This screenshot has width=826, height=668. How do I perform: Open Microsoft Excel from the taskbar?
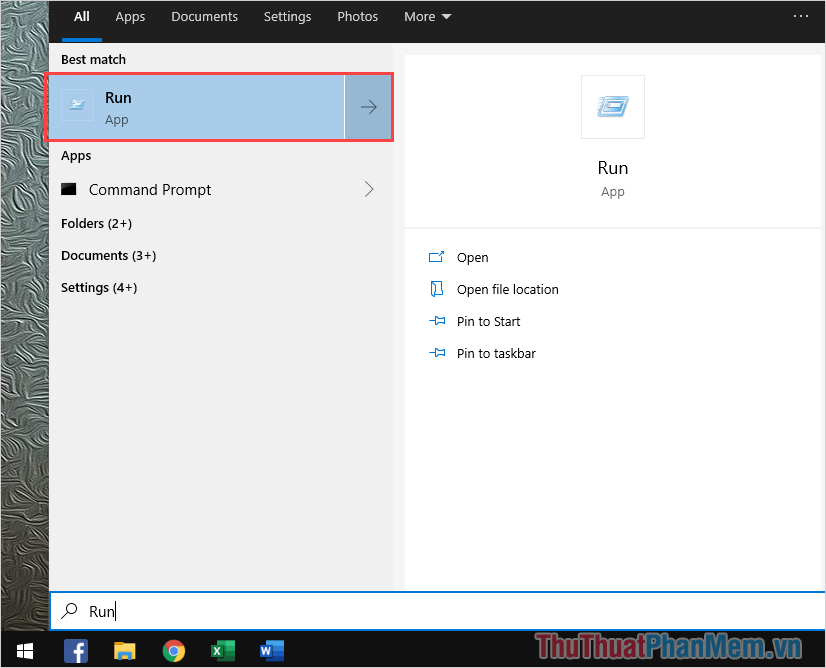pyautogui.click(x=222, y=651)
